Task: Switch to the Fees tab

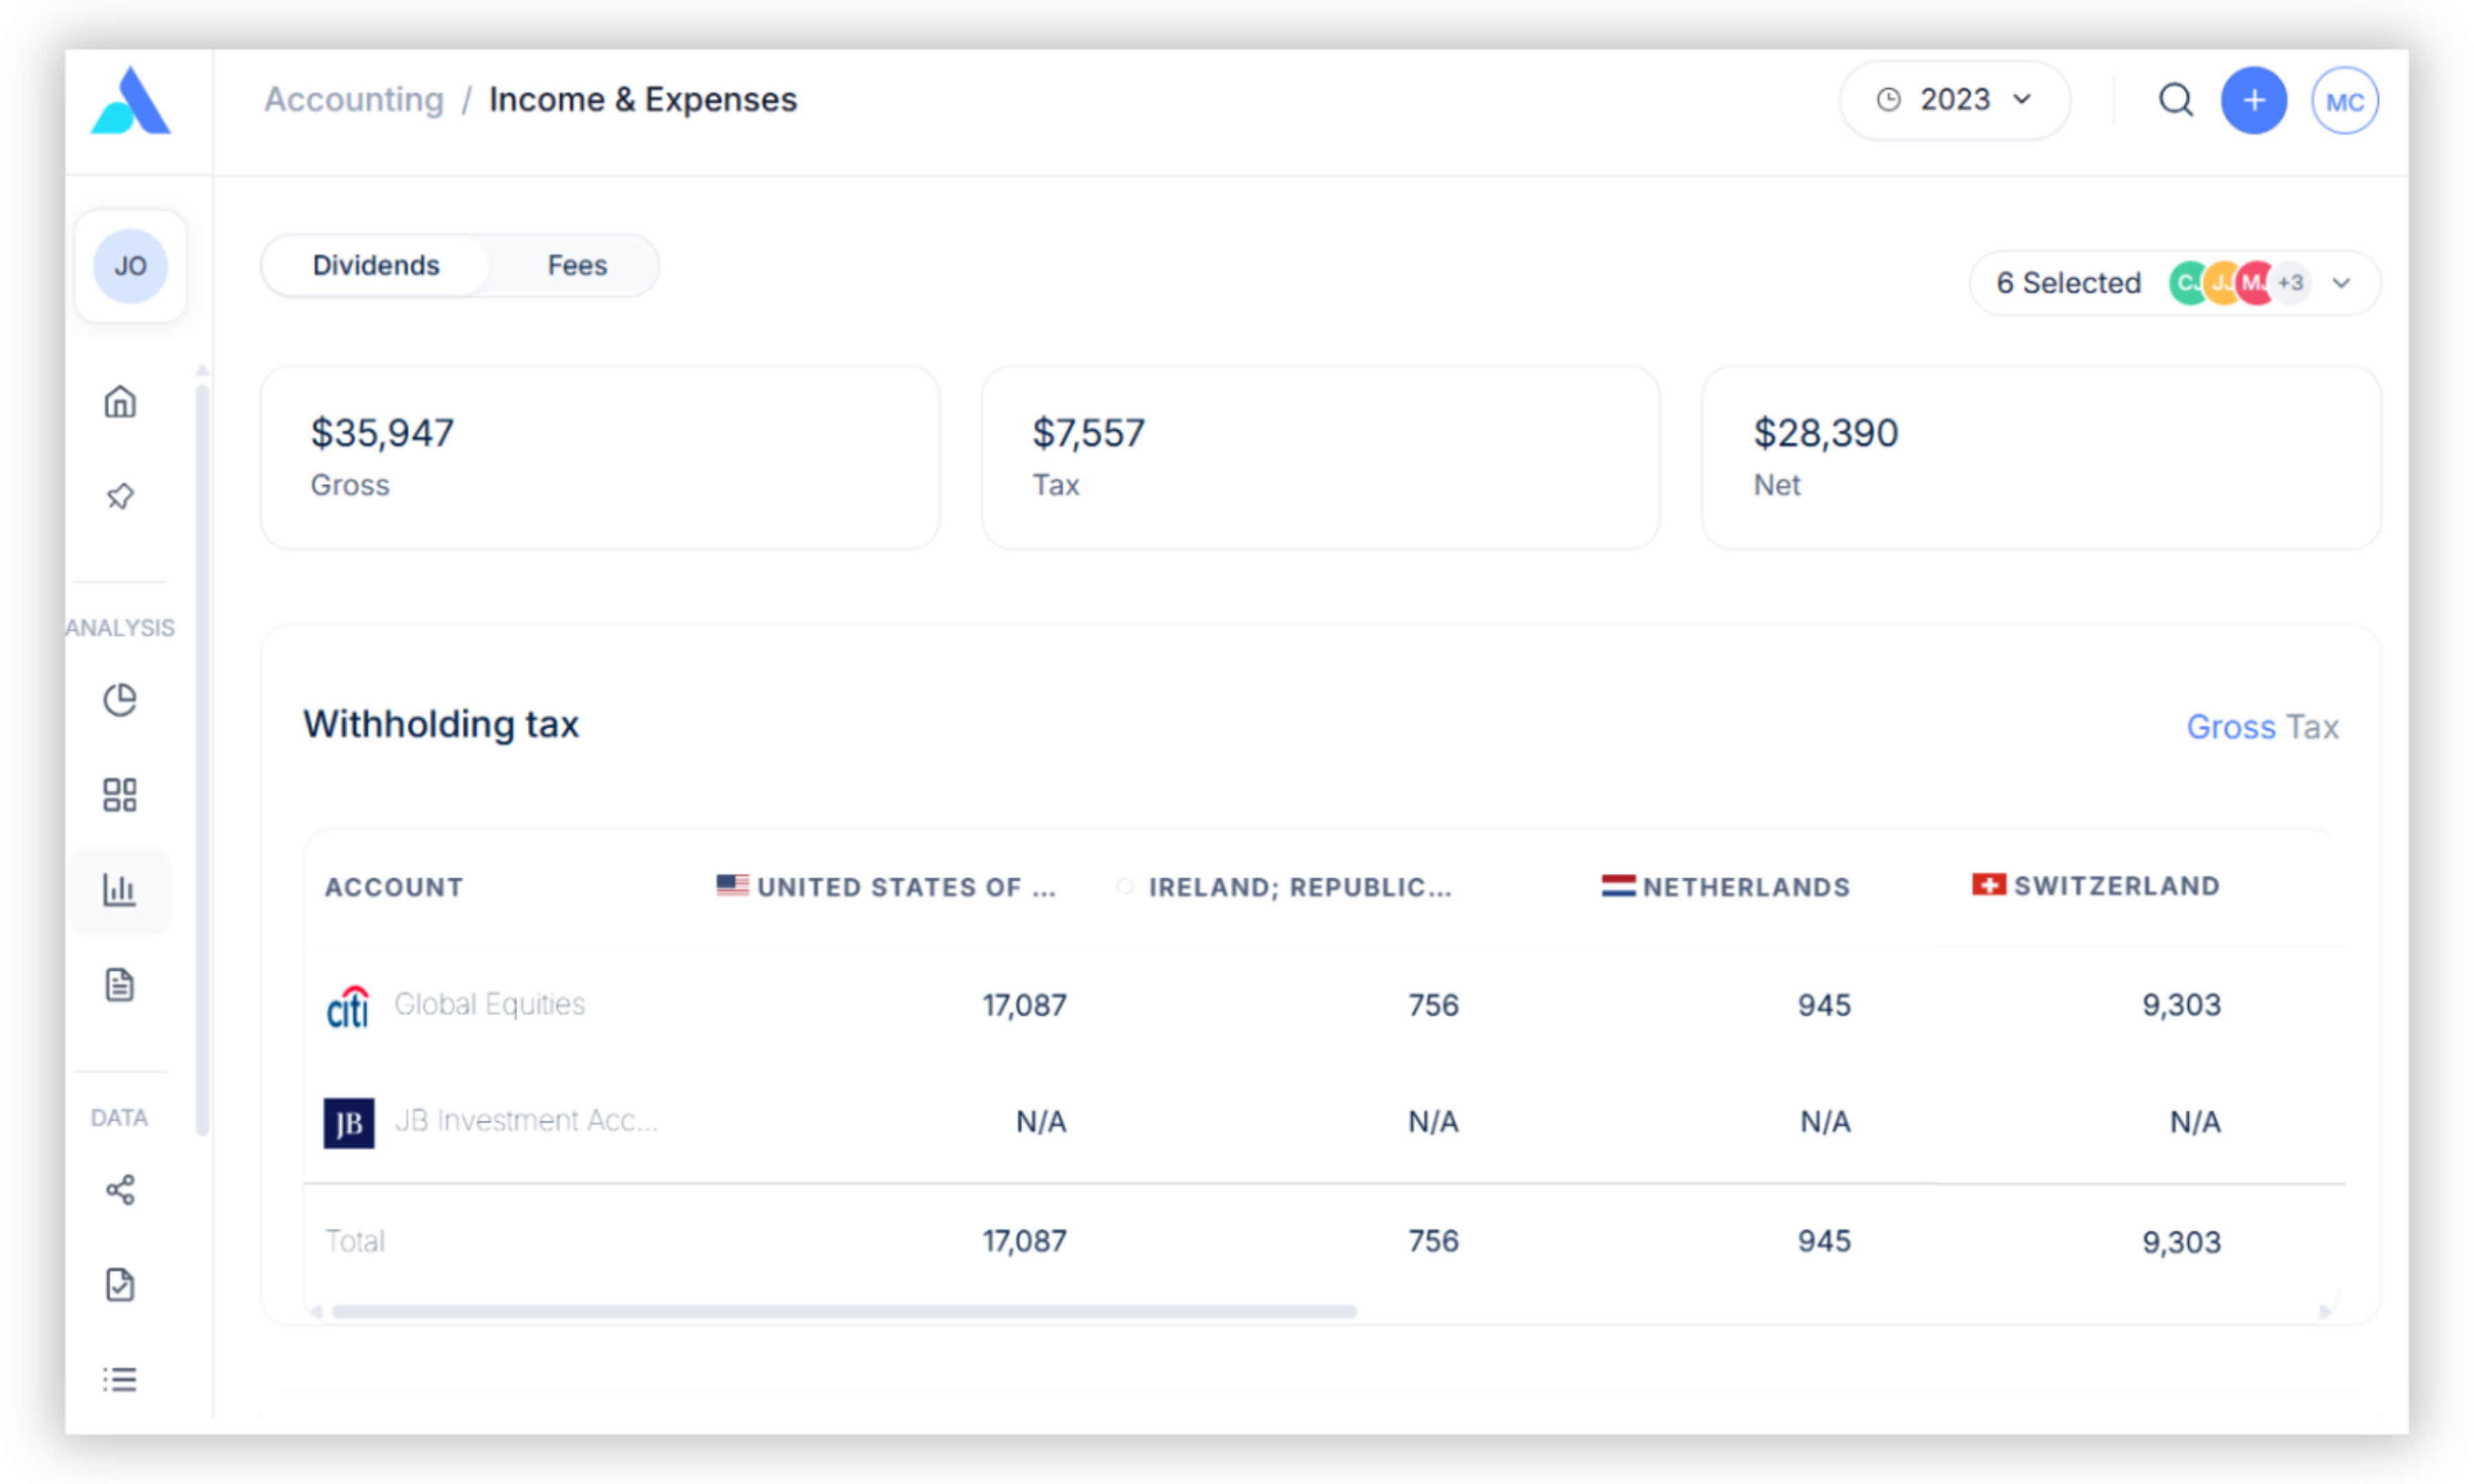Action: tap(577, 265)
